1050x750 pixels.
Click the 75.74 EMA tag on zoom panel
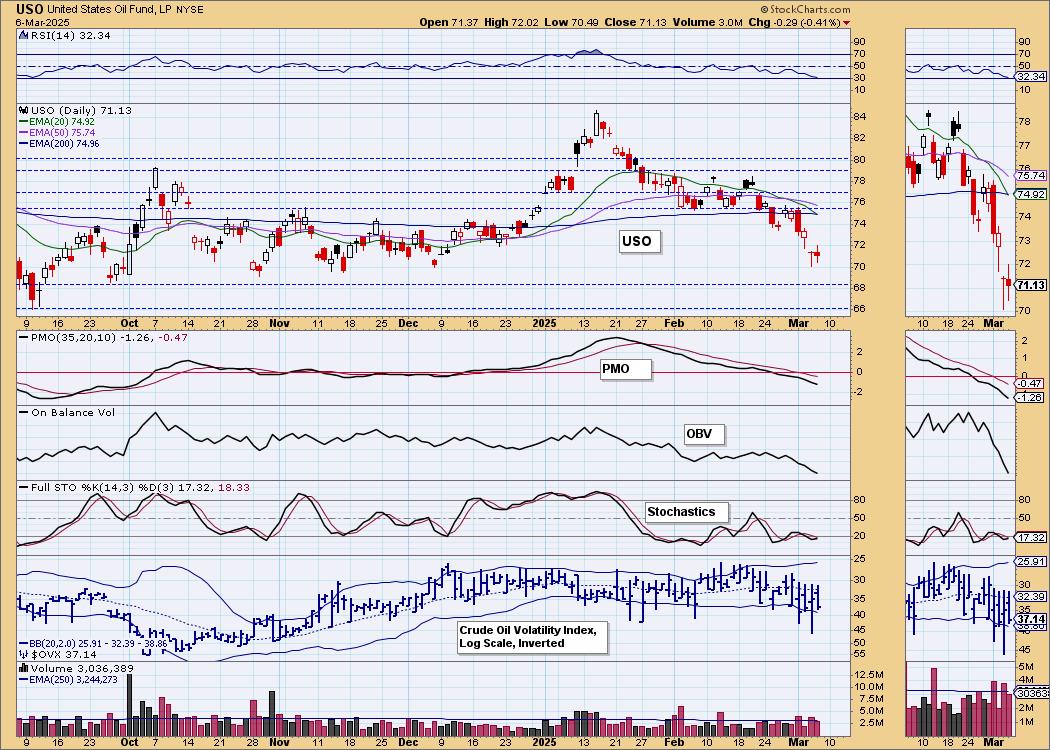1031,175
